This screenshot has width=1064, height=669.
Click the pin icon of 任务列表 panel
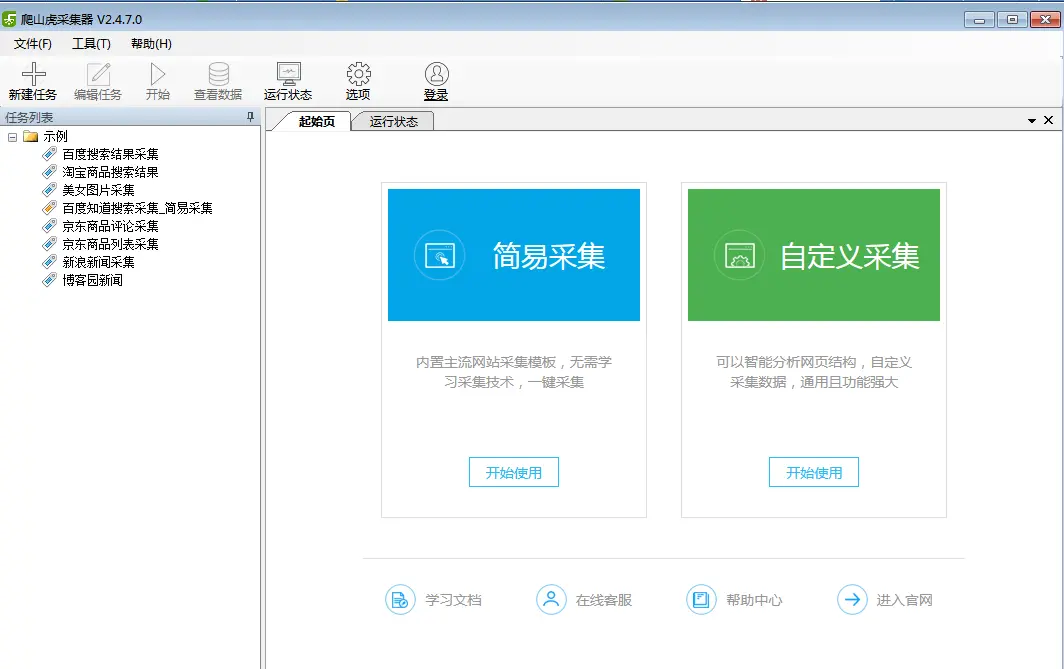point(250,117)
